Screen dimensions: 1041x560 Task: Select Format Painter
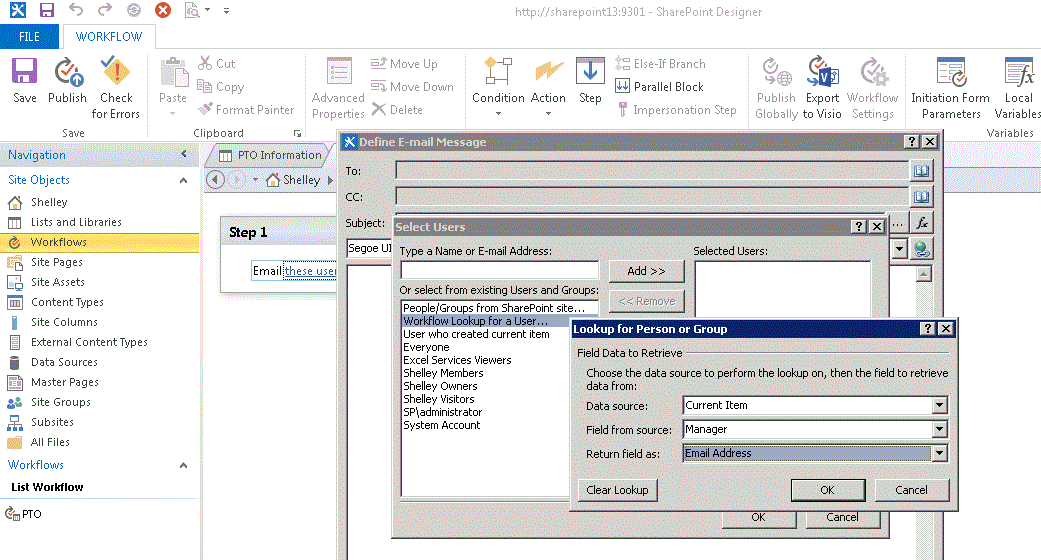[246, 110]
